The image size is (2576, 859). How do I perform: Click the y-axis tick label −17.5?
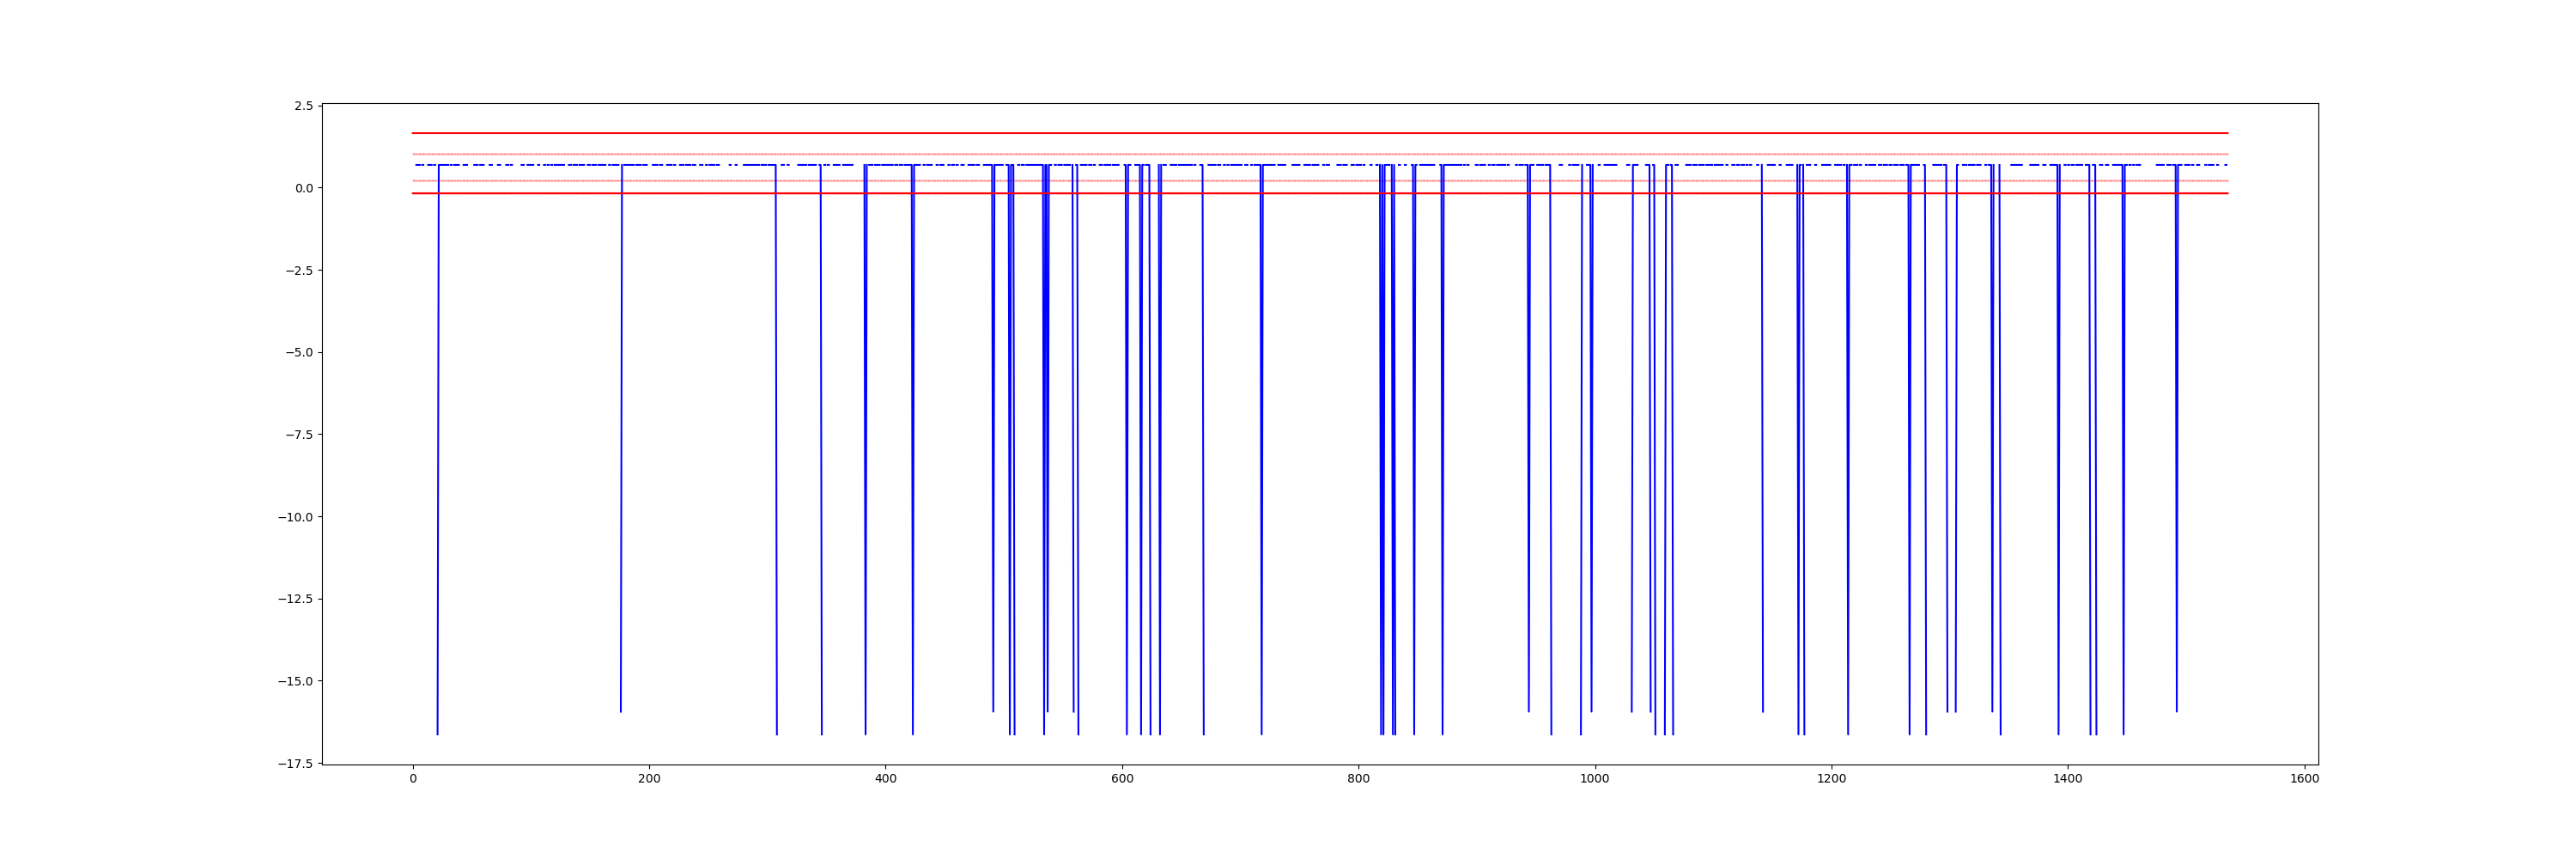[x=295, y=764]
